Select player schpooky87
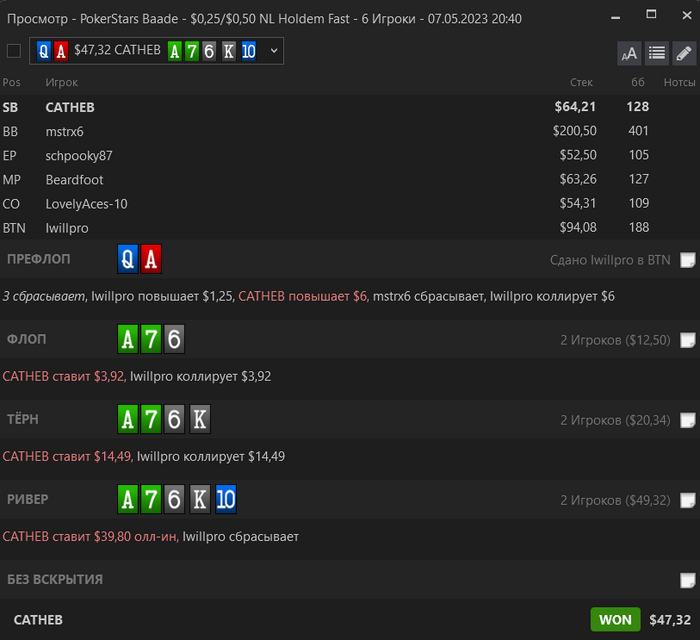700x640 pixels. [x=350, y=155]
